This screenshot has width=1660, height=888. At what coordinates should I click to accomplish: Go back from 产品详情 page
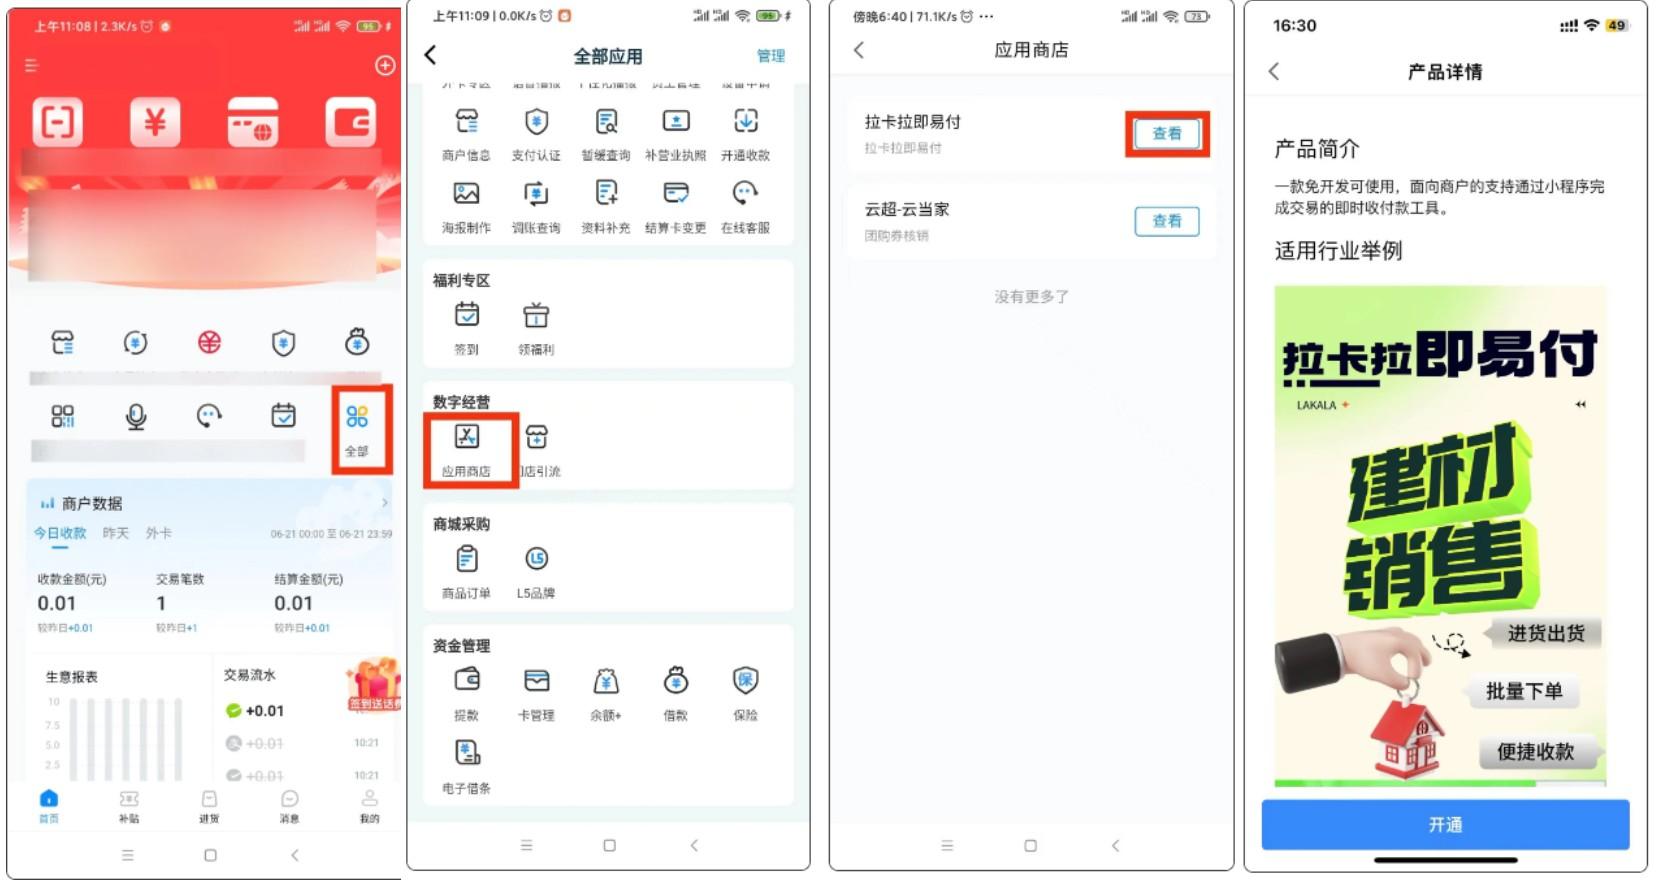(x=1274, y=71)
